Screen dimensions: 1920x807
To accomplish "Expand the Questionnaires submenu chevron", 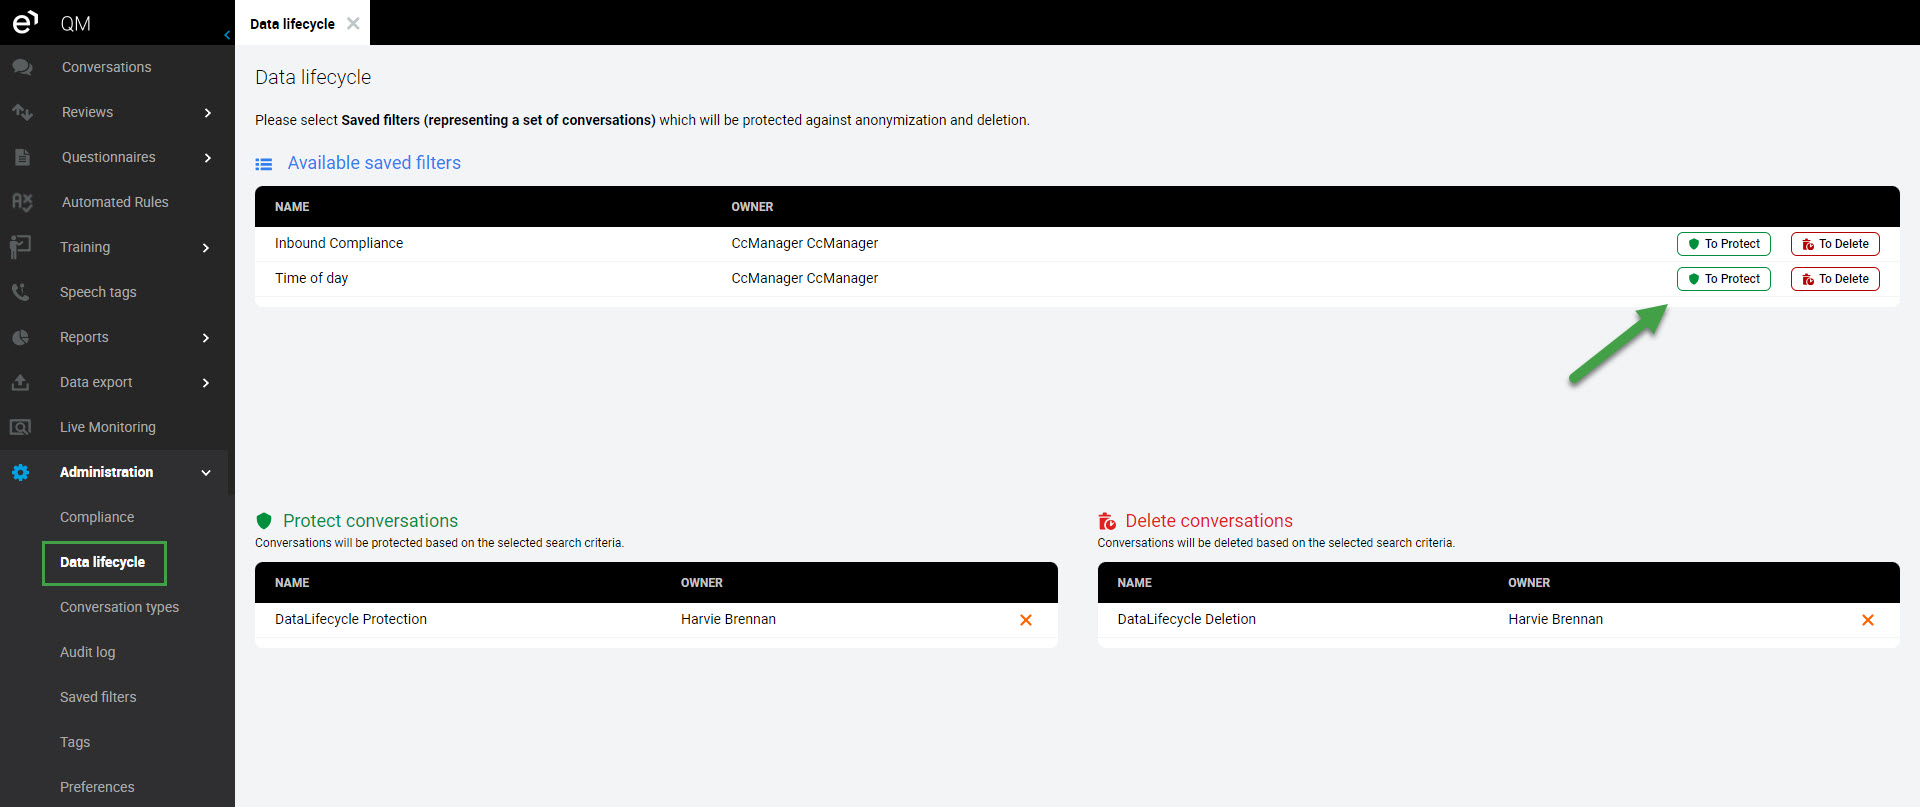I will click(207, 158).
